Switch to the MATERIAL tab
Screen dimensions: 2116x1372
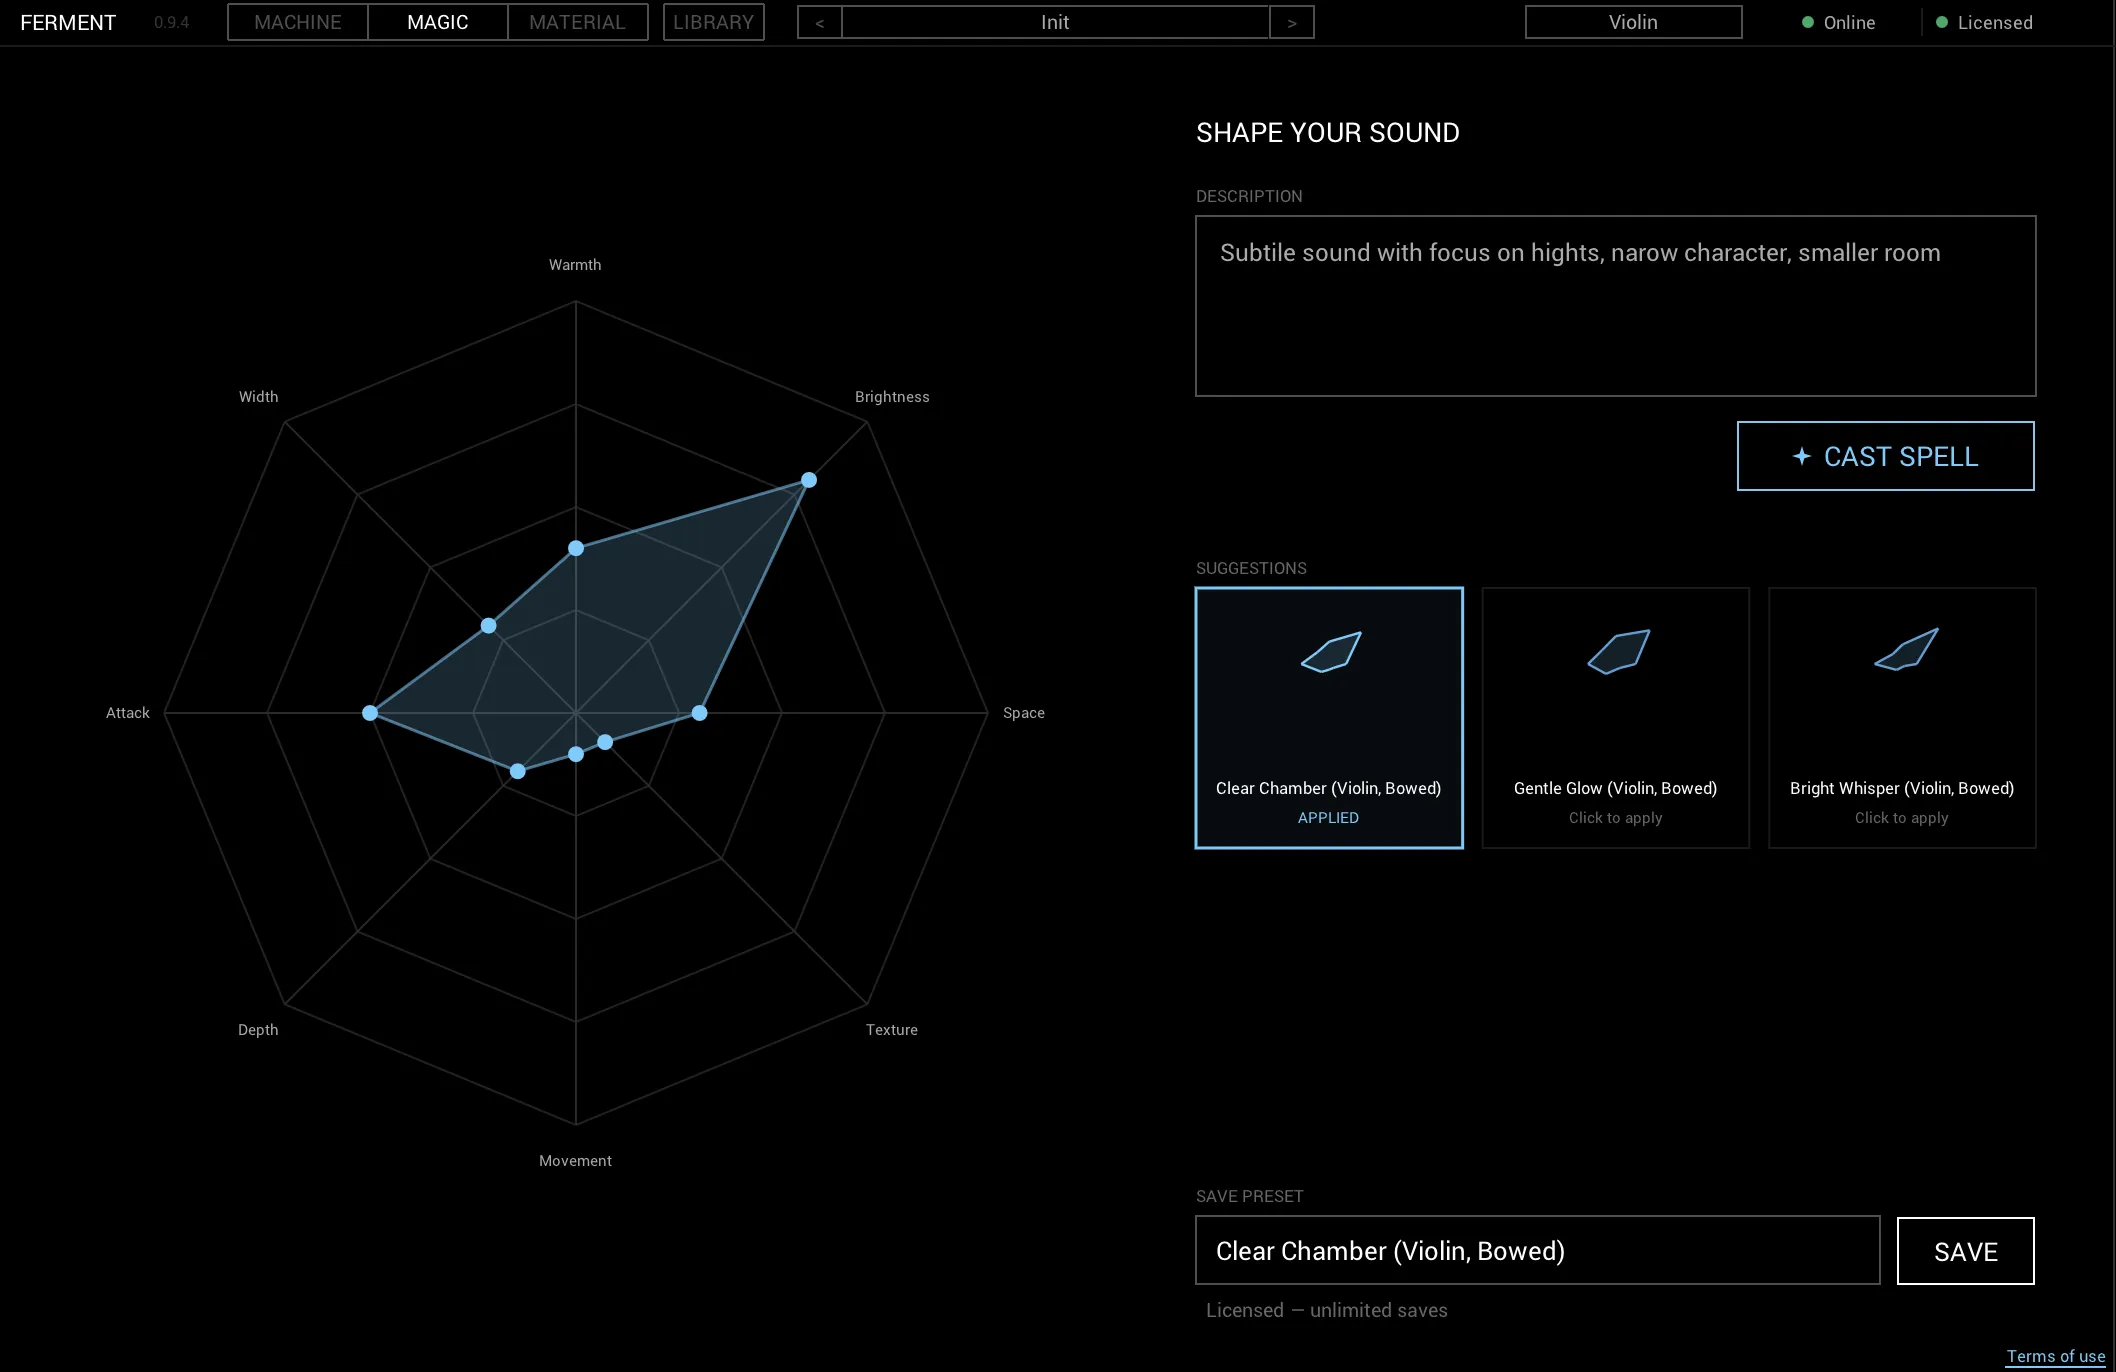[x=577, y=22]
